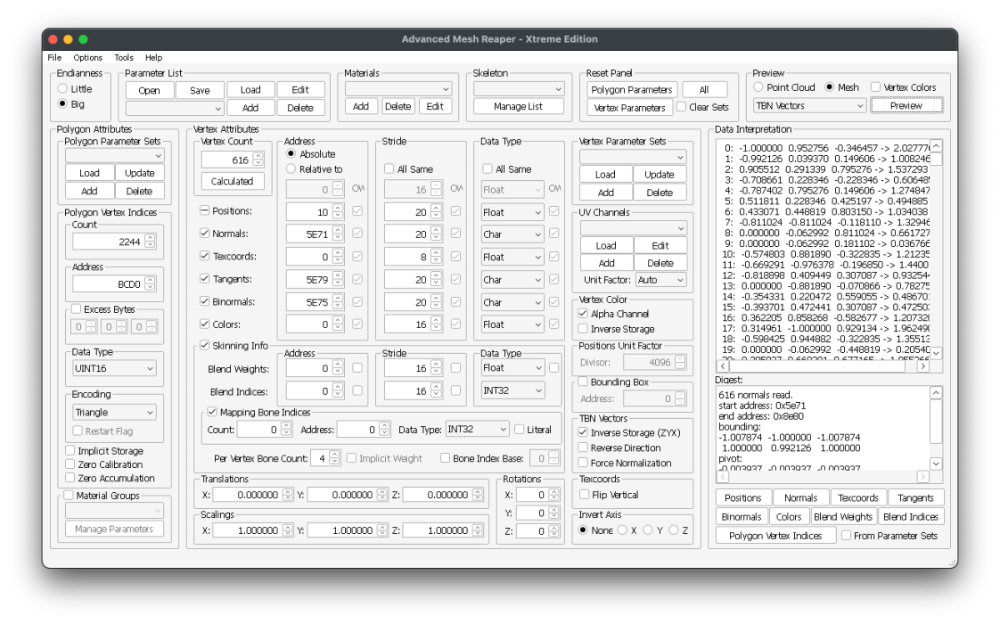Reset Polygon Parameters

point(631,90)
